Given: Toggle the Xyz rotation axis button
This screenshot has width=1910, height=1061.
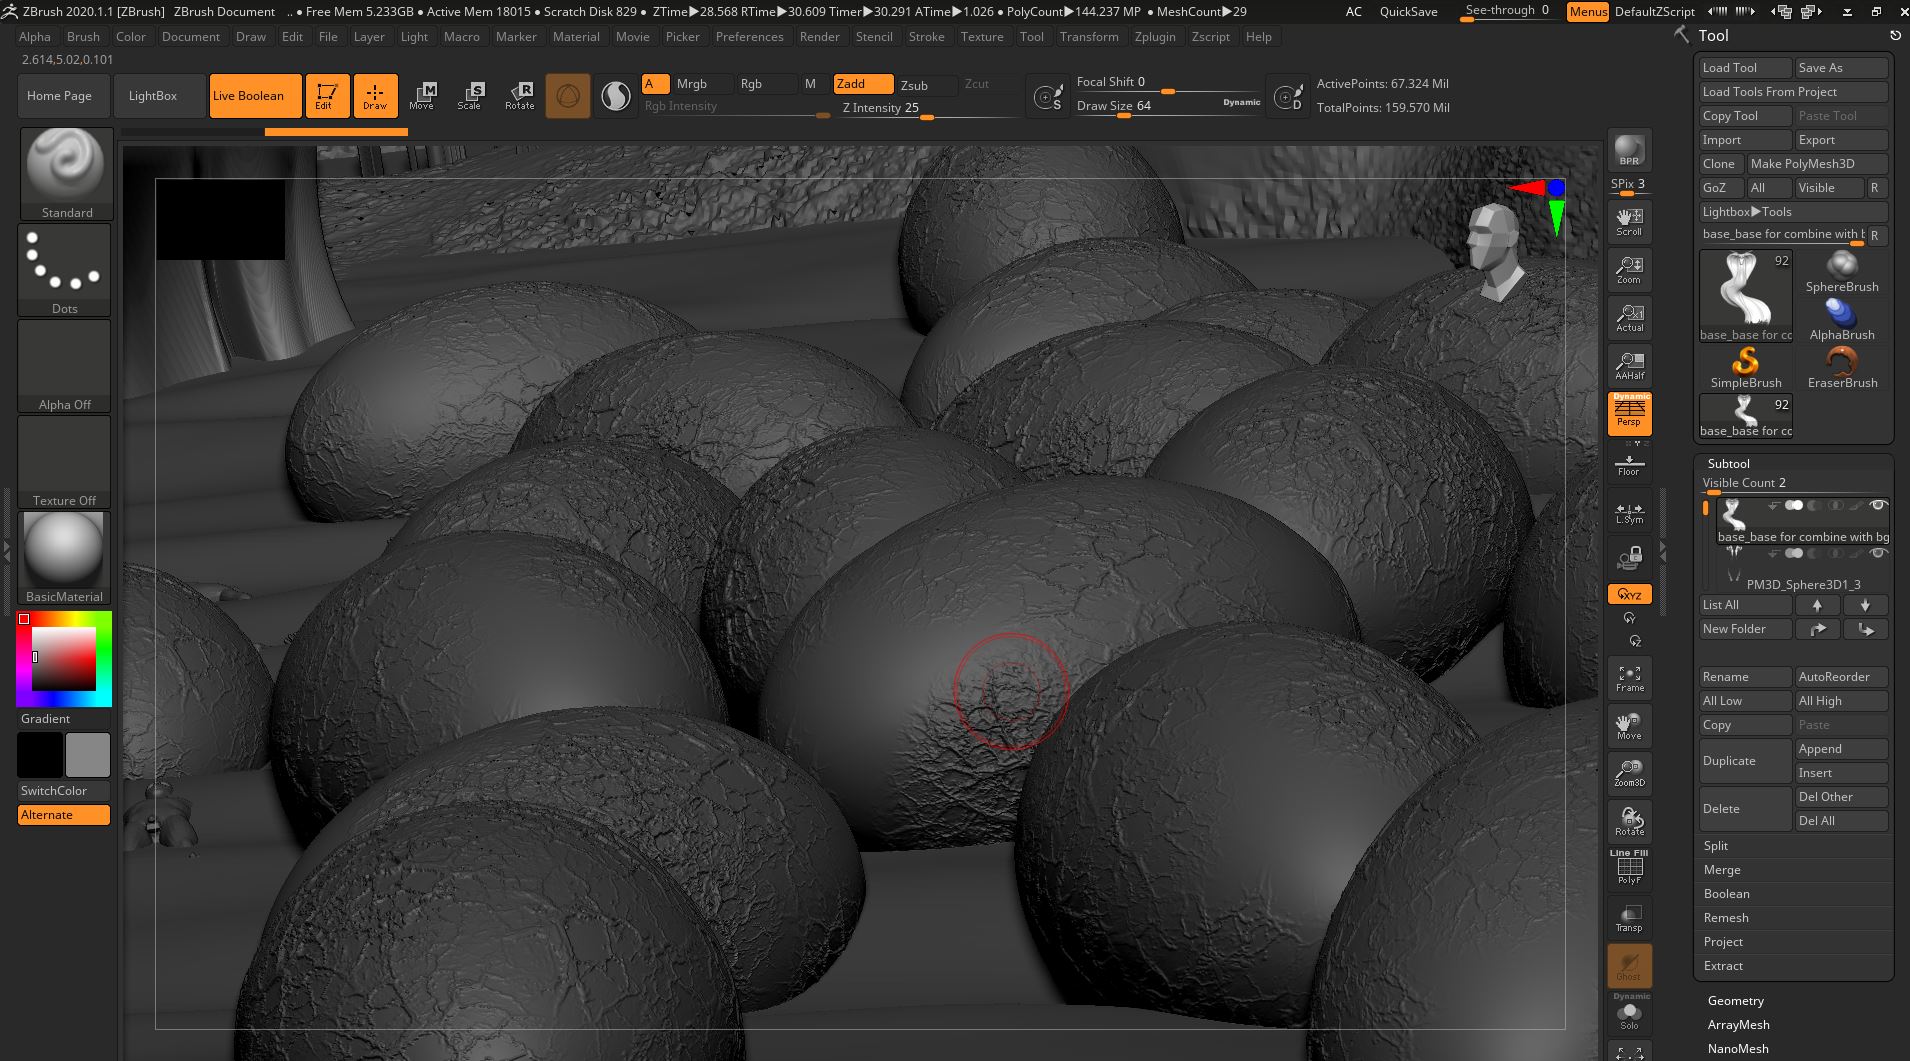Looking at the screenshot, I should point(1629,594).
